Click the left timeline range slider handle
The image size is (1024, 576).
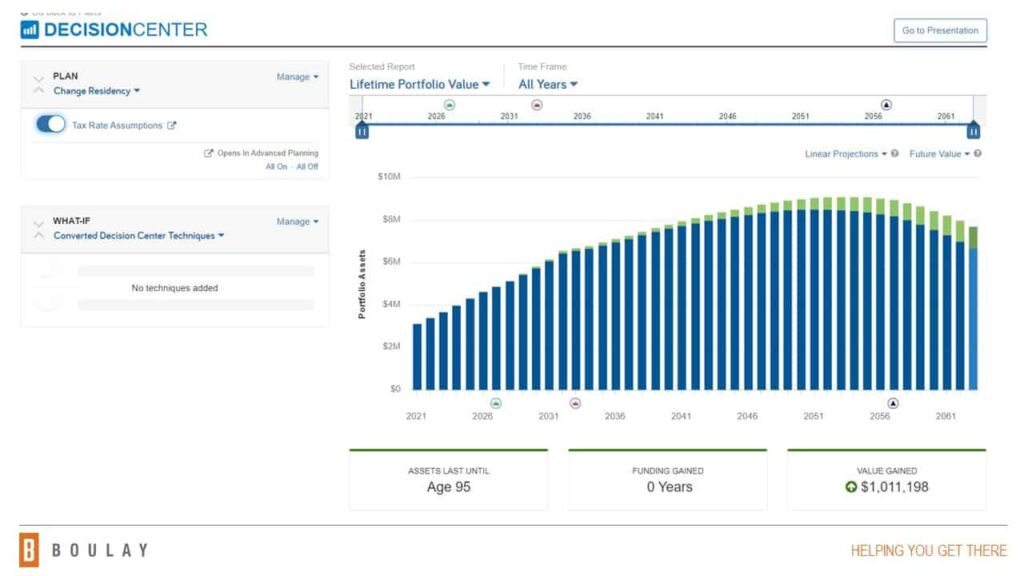[x=362, y=130]
